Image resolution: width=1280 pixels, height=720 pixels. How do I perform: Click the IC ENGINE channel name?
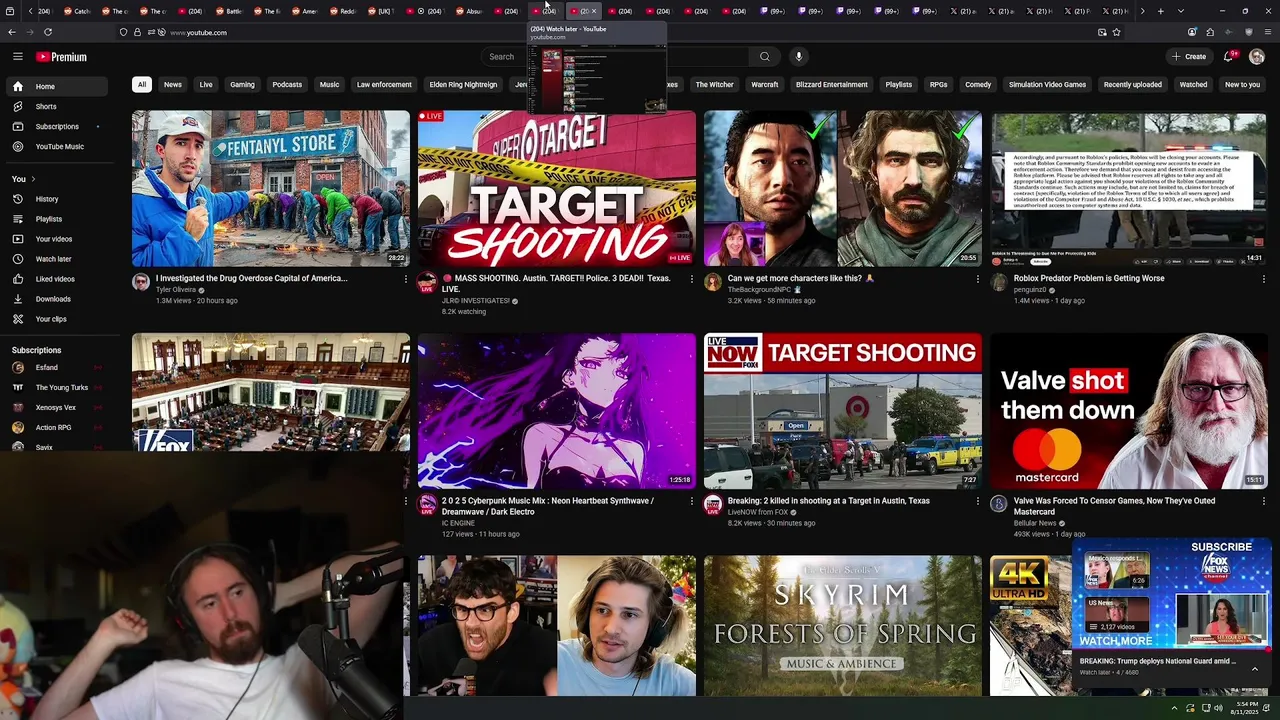458,523
